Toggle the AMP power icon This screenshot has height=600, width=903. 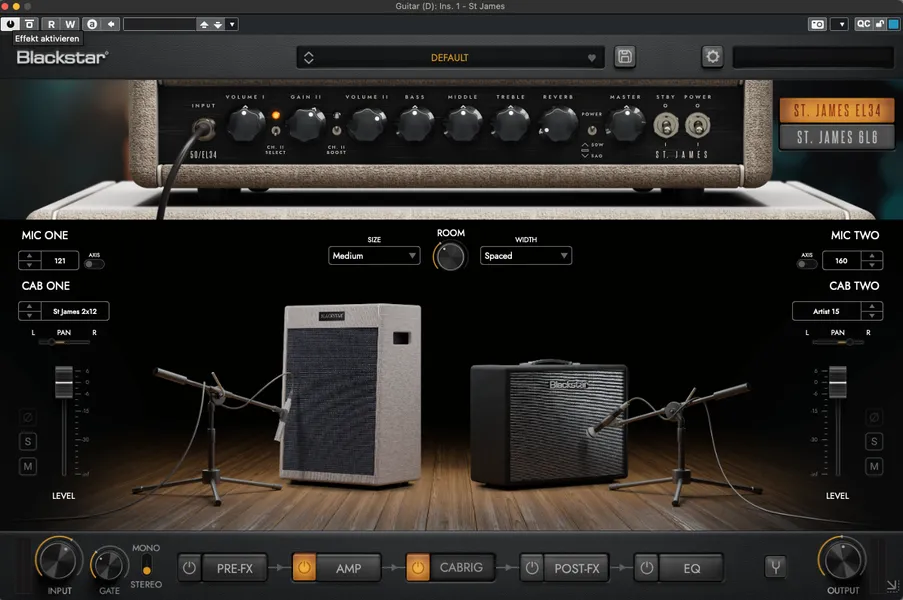(x=304, y=568)
